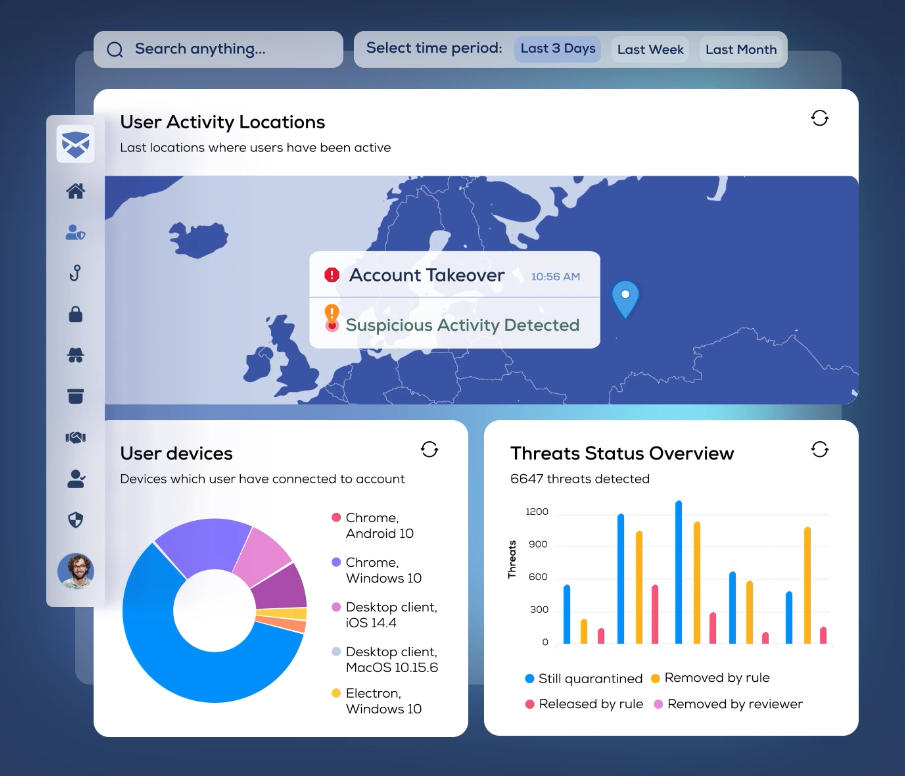Click the magnifier icon in search box
This screenshot has width=905, height=776.
click(x=115, y=50)
